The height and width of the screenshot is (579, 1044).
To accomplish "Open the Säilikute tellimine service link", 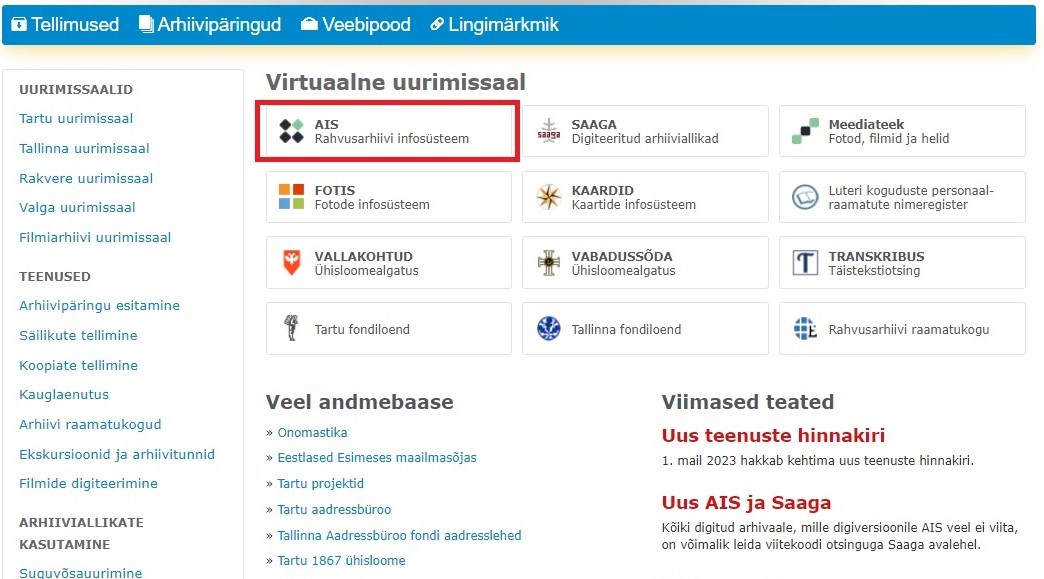I will (78, 336).
